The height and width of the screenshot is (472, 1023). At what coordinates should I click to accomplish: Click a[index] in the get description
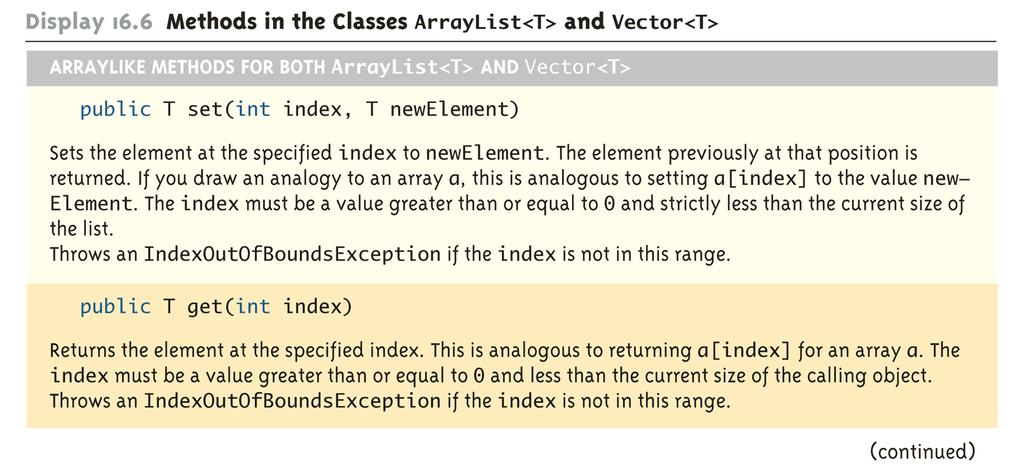[740, 351]
